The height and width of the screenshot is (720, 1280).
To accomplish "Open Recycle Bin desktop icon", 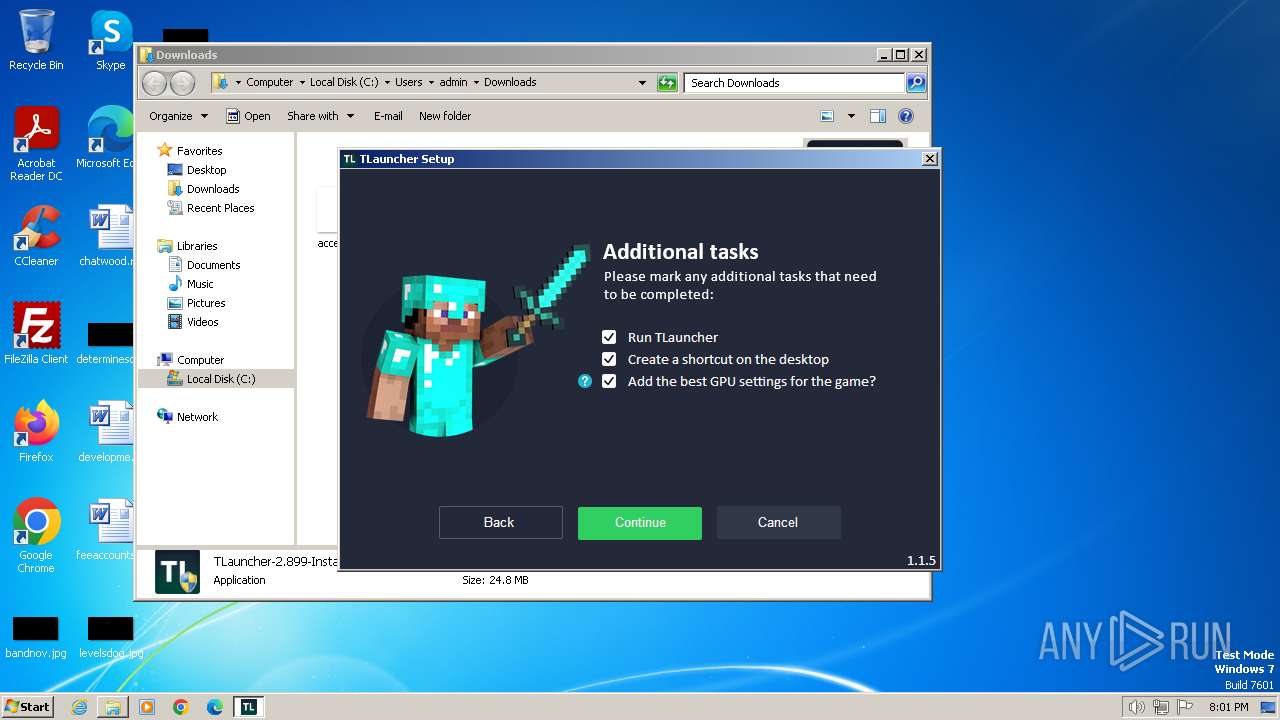I will (36, 40).
